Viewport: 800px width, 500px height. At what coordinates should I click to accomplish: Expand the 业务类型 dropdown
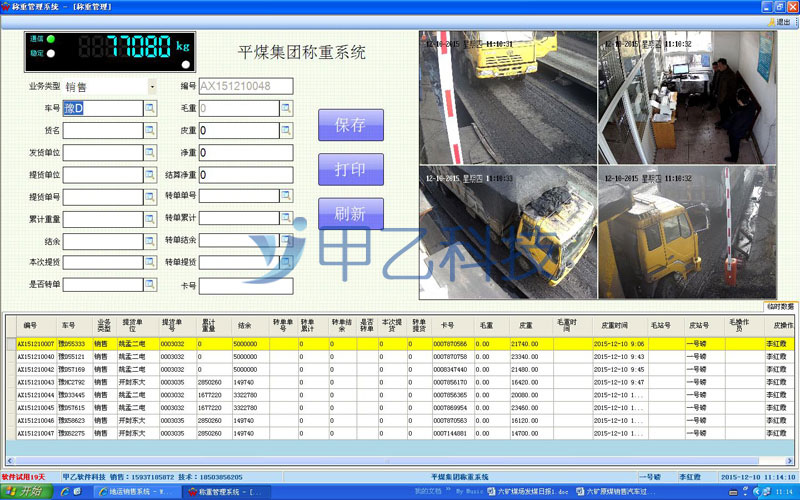[152, 87]
